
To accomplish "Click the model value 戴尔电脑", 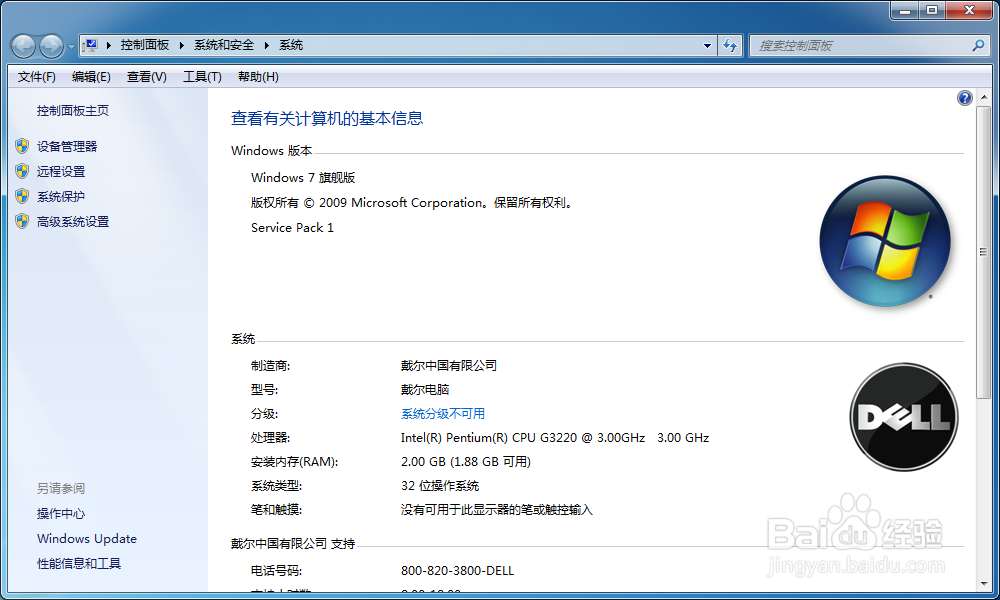I will click(425, 390).
